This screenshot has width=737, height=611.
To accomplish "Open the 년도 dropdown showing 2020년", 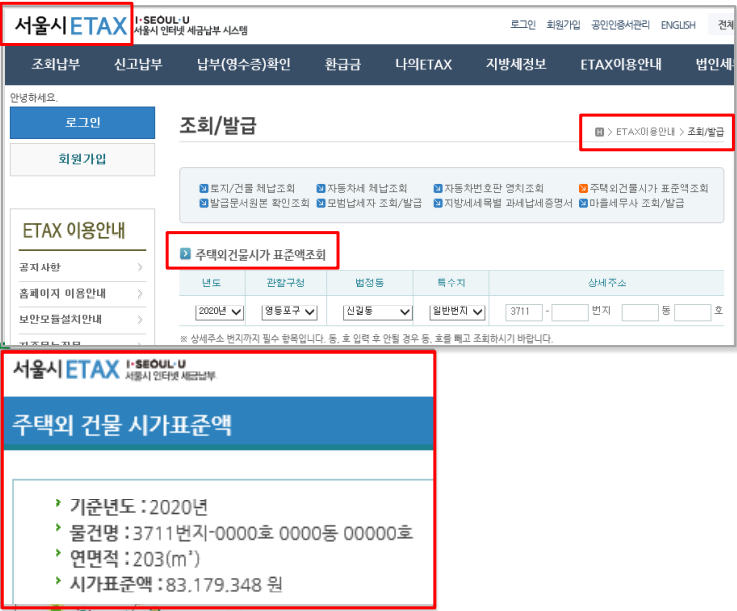I will click(220, 312).
